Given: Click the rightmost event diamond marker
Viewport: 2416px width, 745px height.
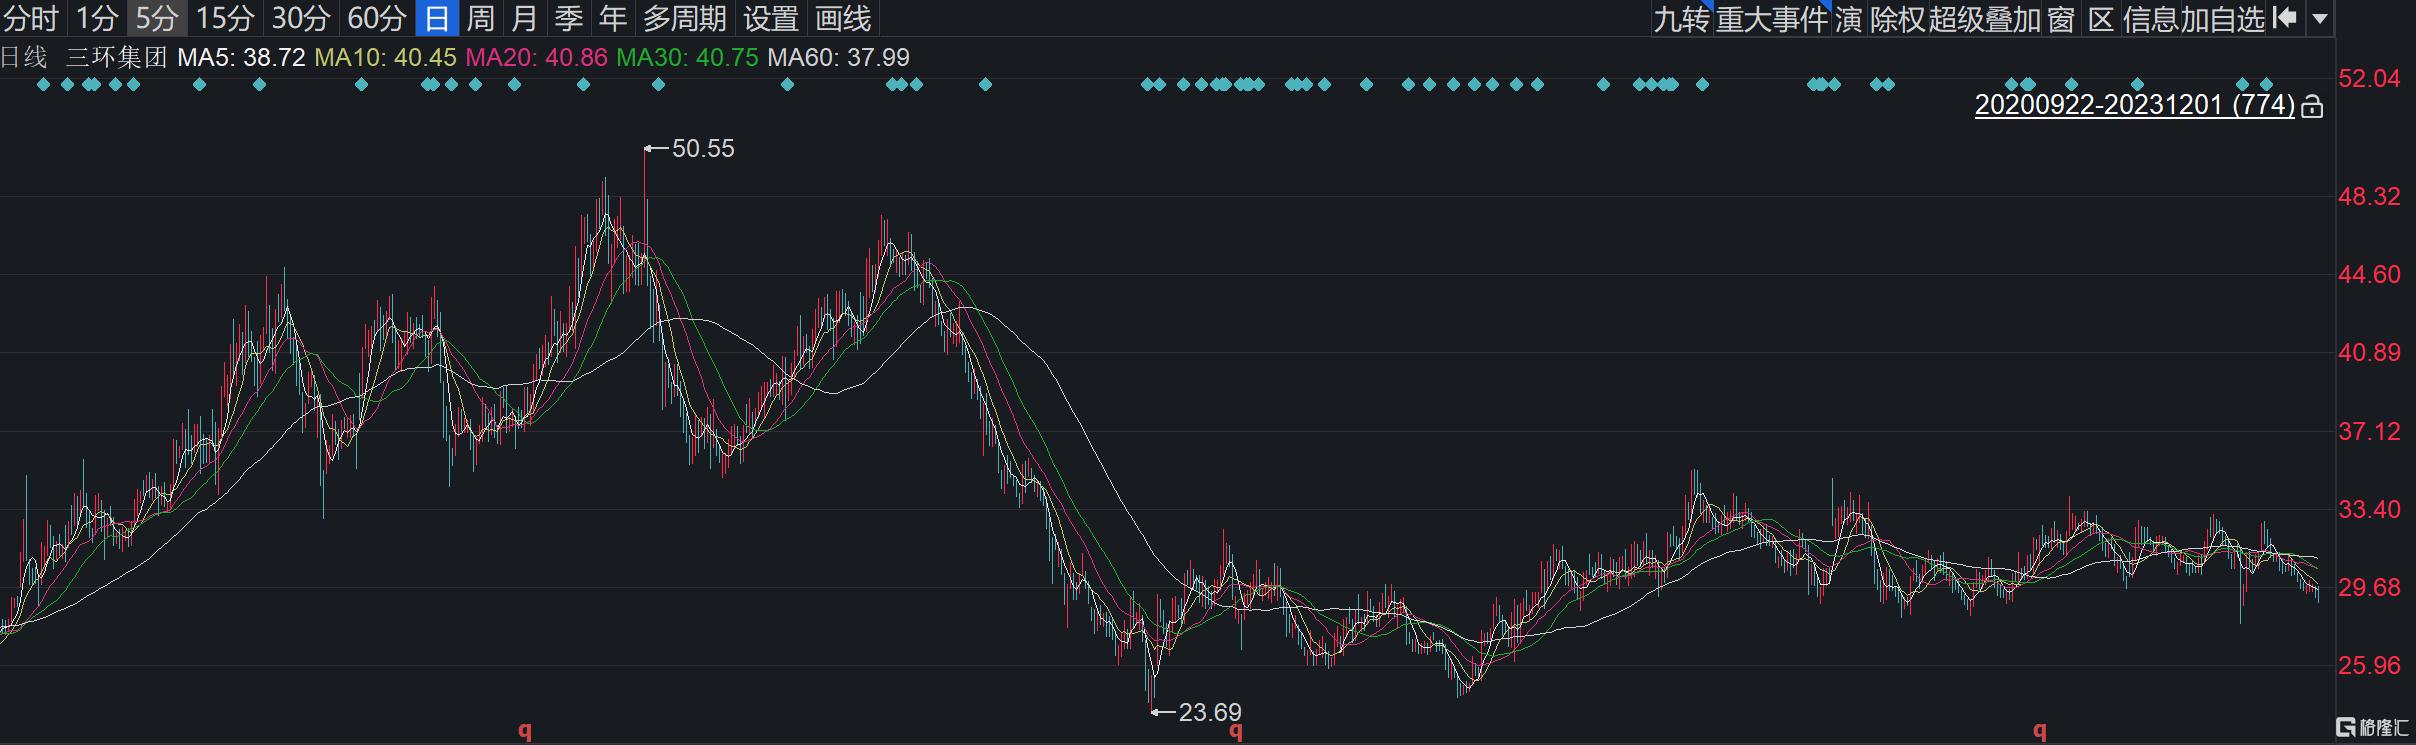Looking at the screenshot, I should [2266, 85].
